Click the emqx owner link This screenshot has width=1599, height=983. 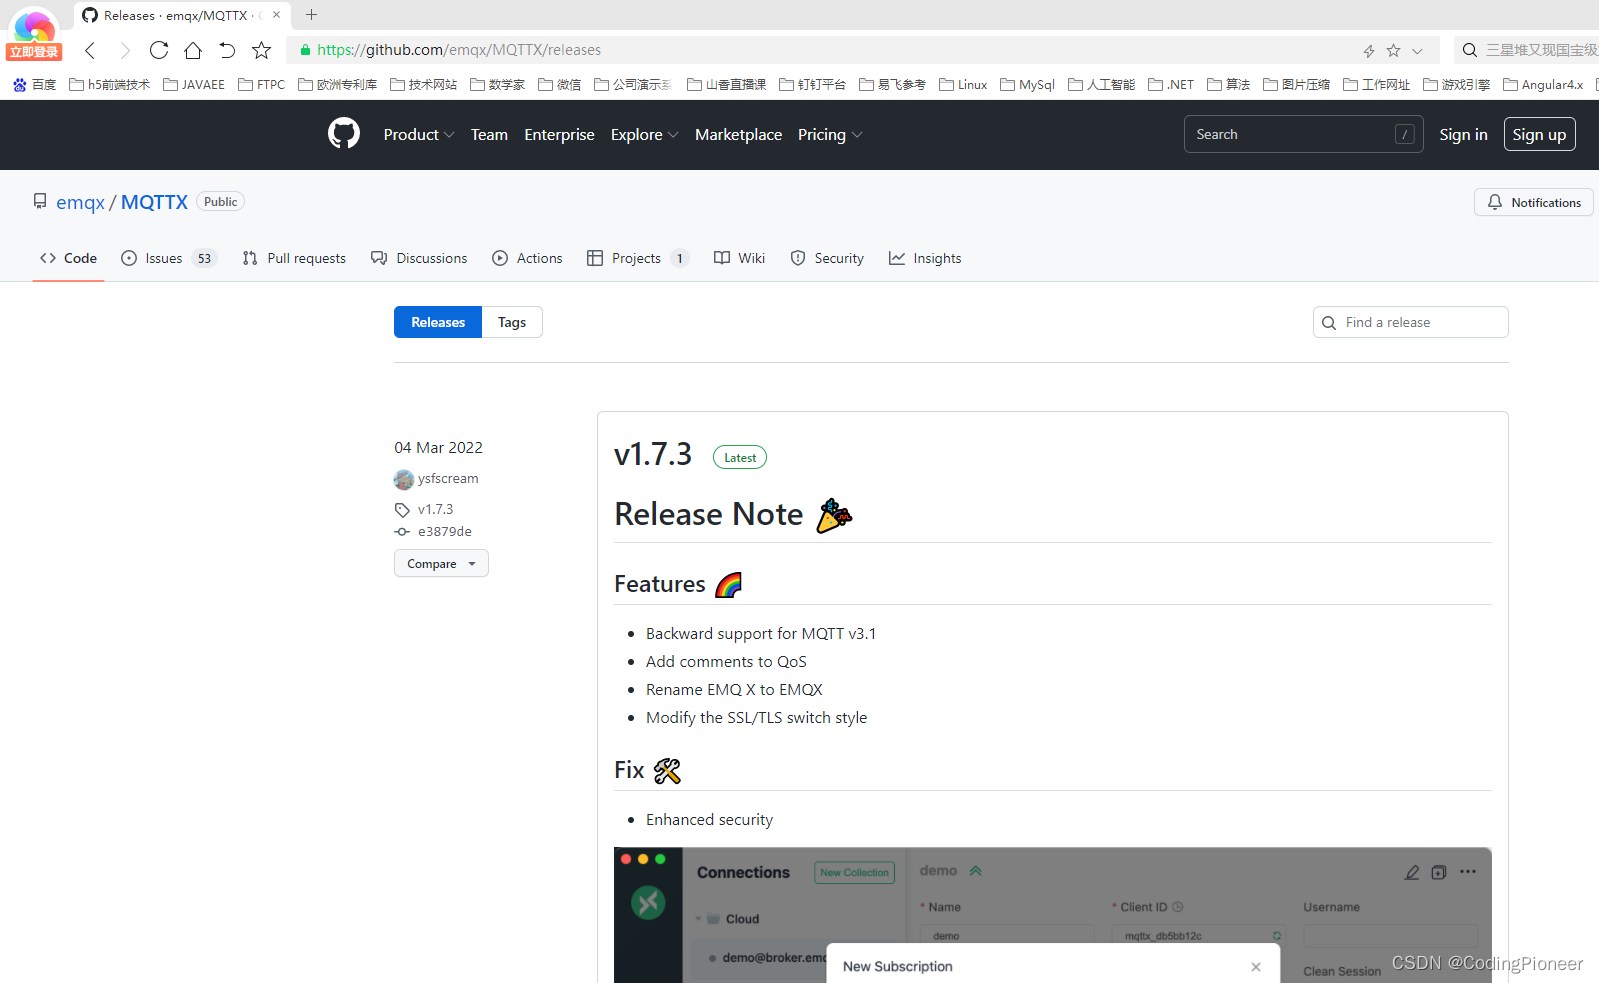(80, 202)
